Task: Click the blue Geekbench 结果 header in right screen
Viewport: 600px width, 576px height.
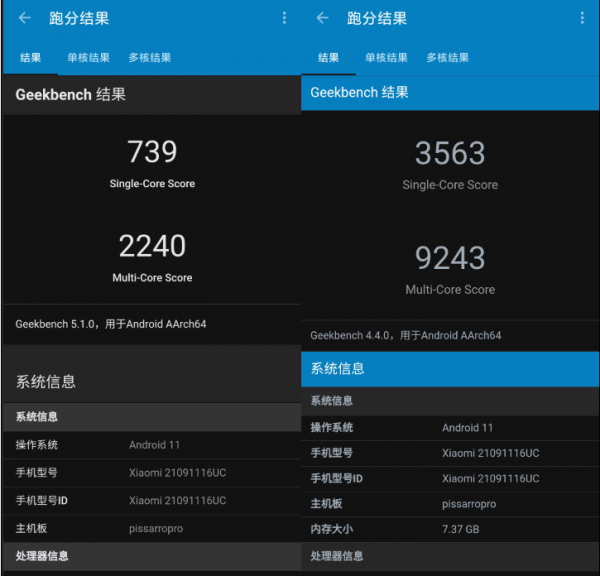Action: coord(450,93)
